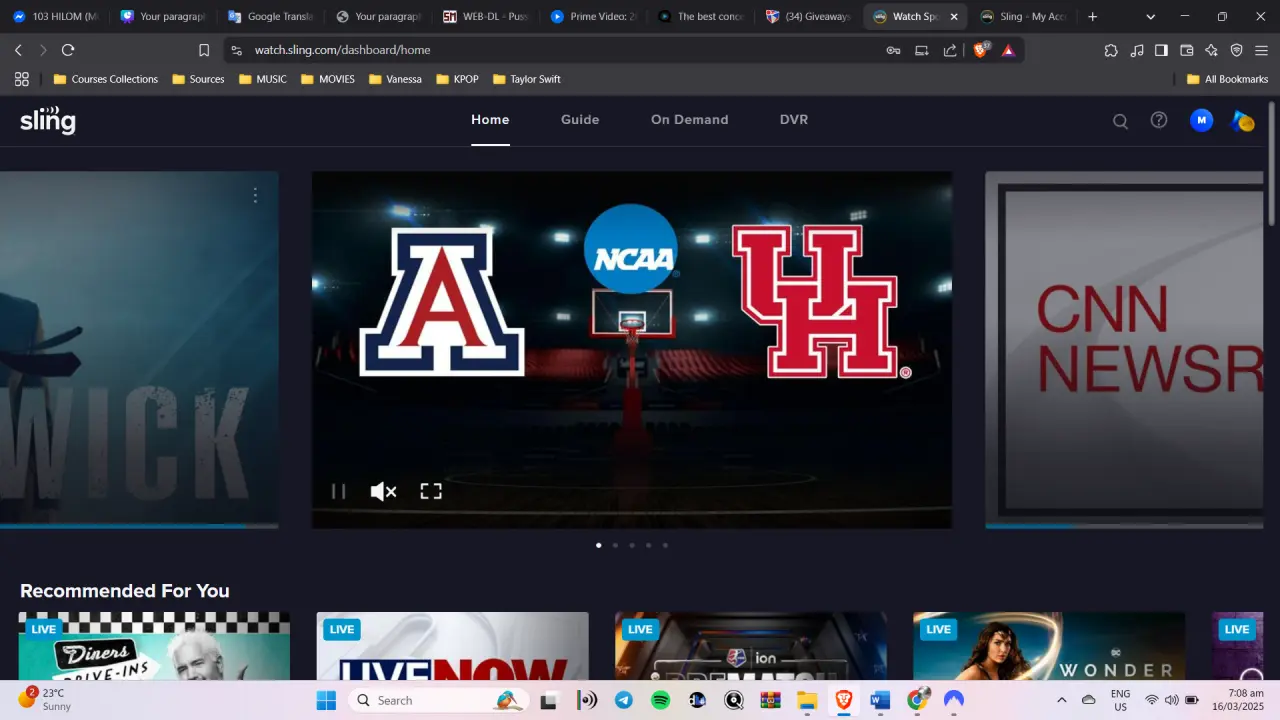Click the address bar URL
The width and height of the screenshot is (1280, 720).
(342, 50)
